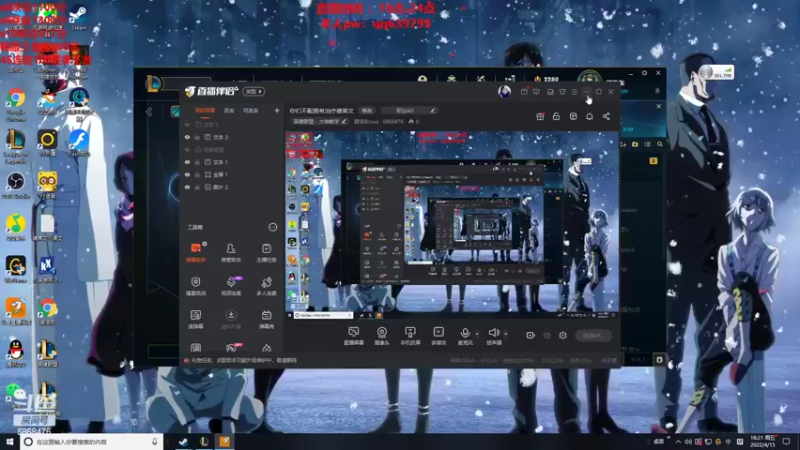Open the hamburger menu in assistant title bar
Screen dimensions: 800x450
[x=574, y=92]
